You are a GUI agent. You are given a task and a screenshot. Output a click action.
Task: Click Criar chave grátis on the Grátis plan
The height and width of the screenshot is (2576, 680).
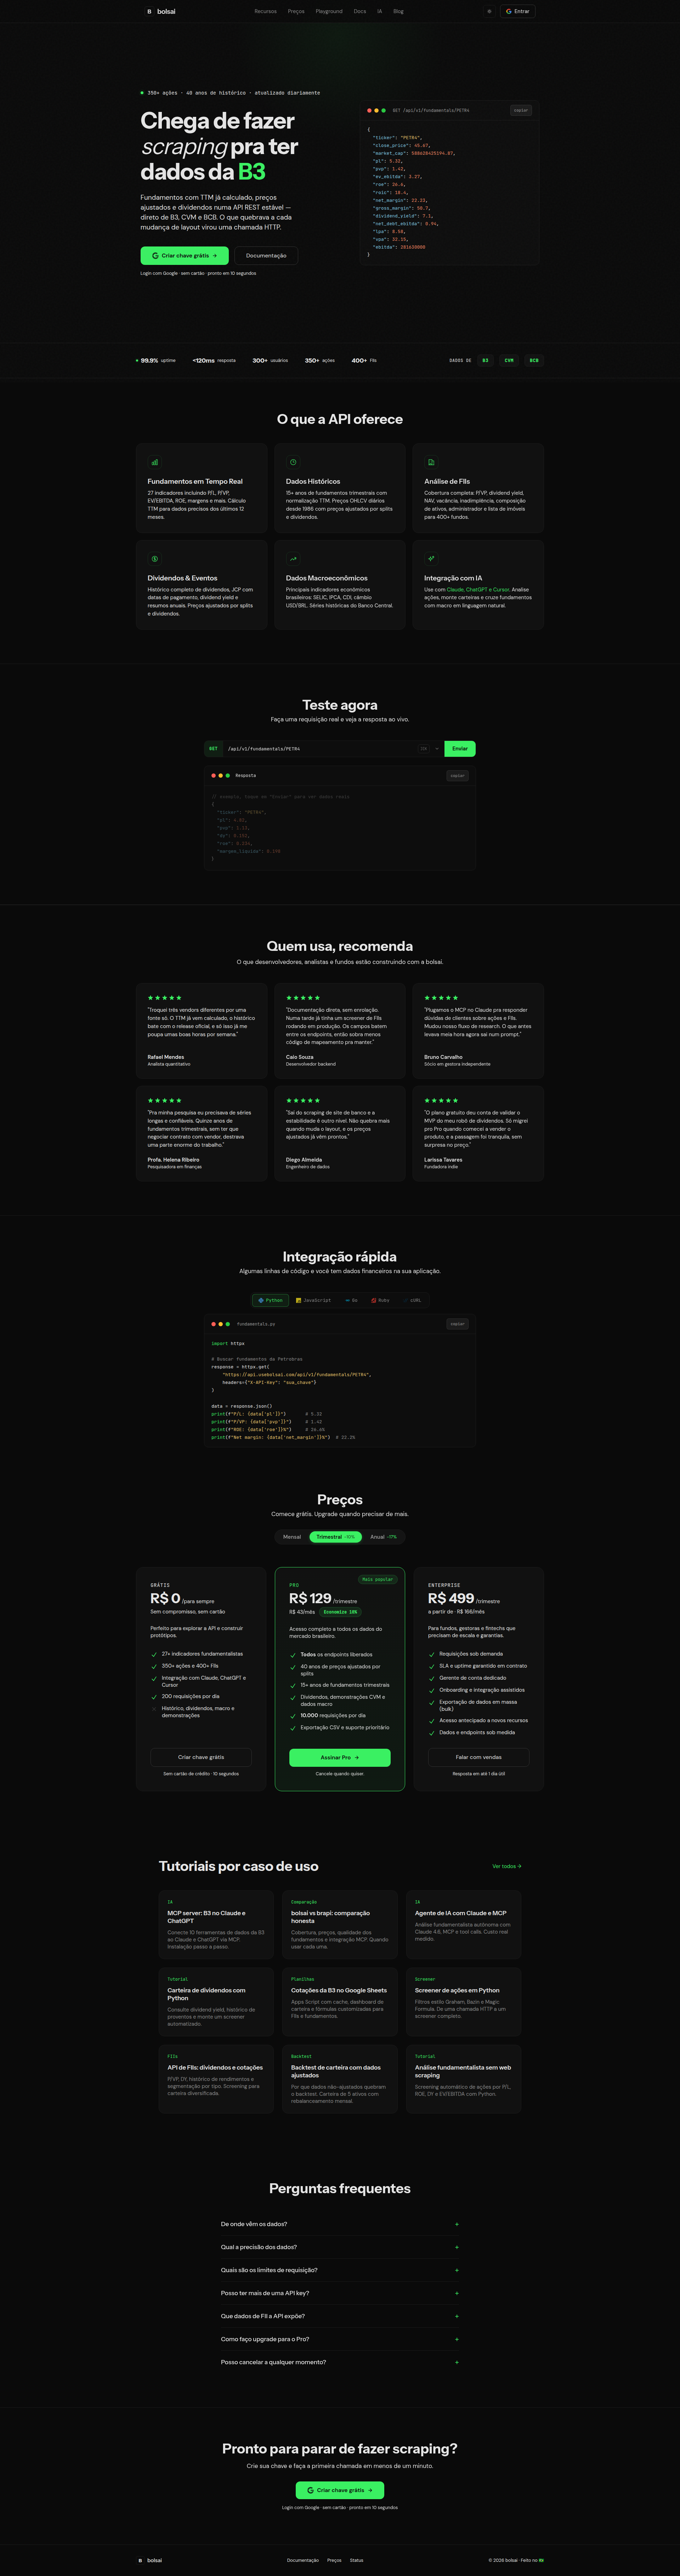(x=201, y=1757)
